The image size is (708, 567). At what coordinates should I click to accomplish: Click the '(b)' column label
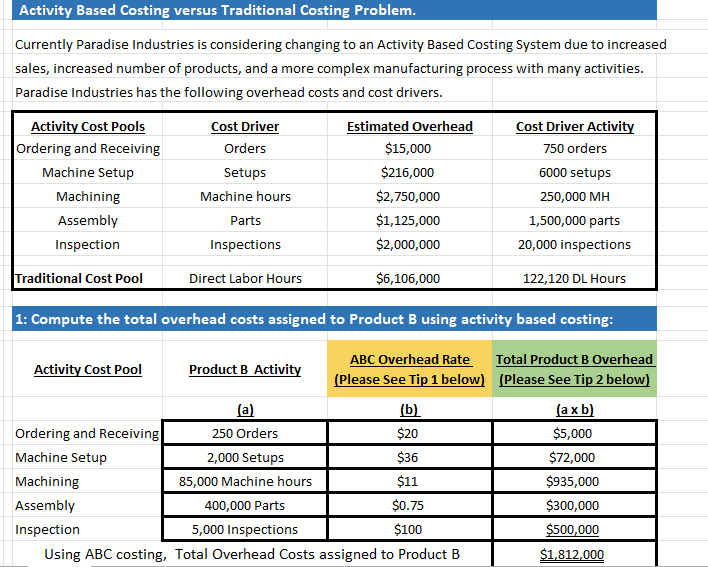click(x=410, y=409)
